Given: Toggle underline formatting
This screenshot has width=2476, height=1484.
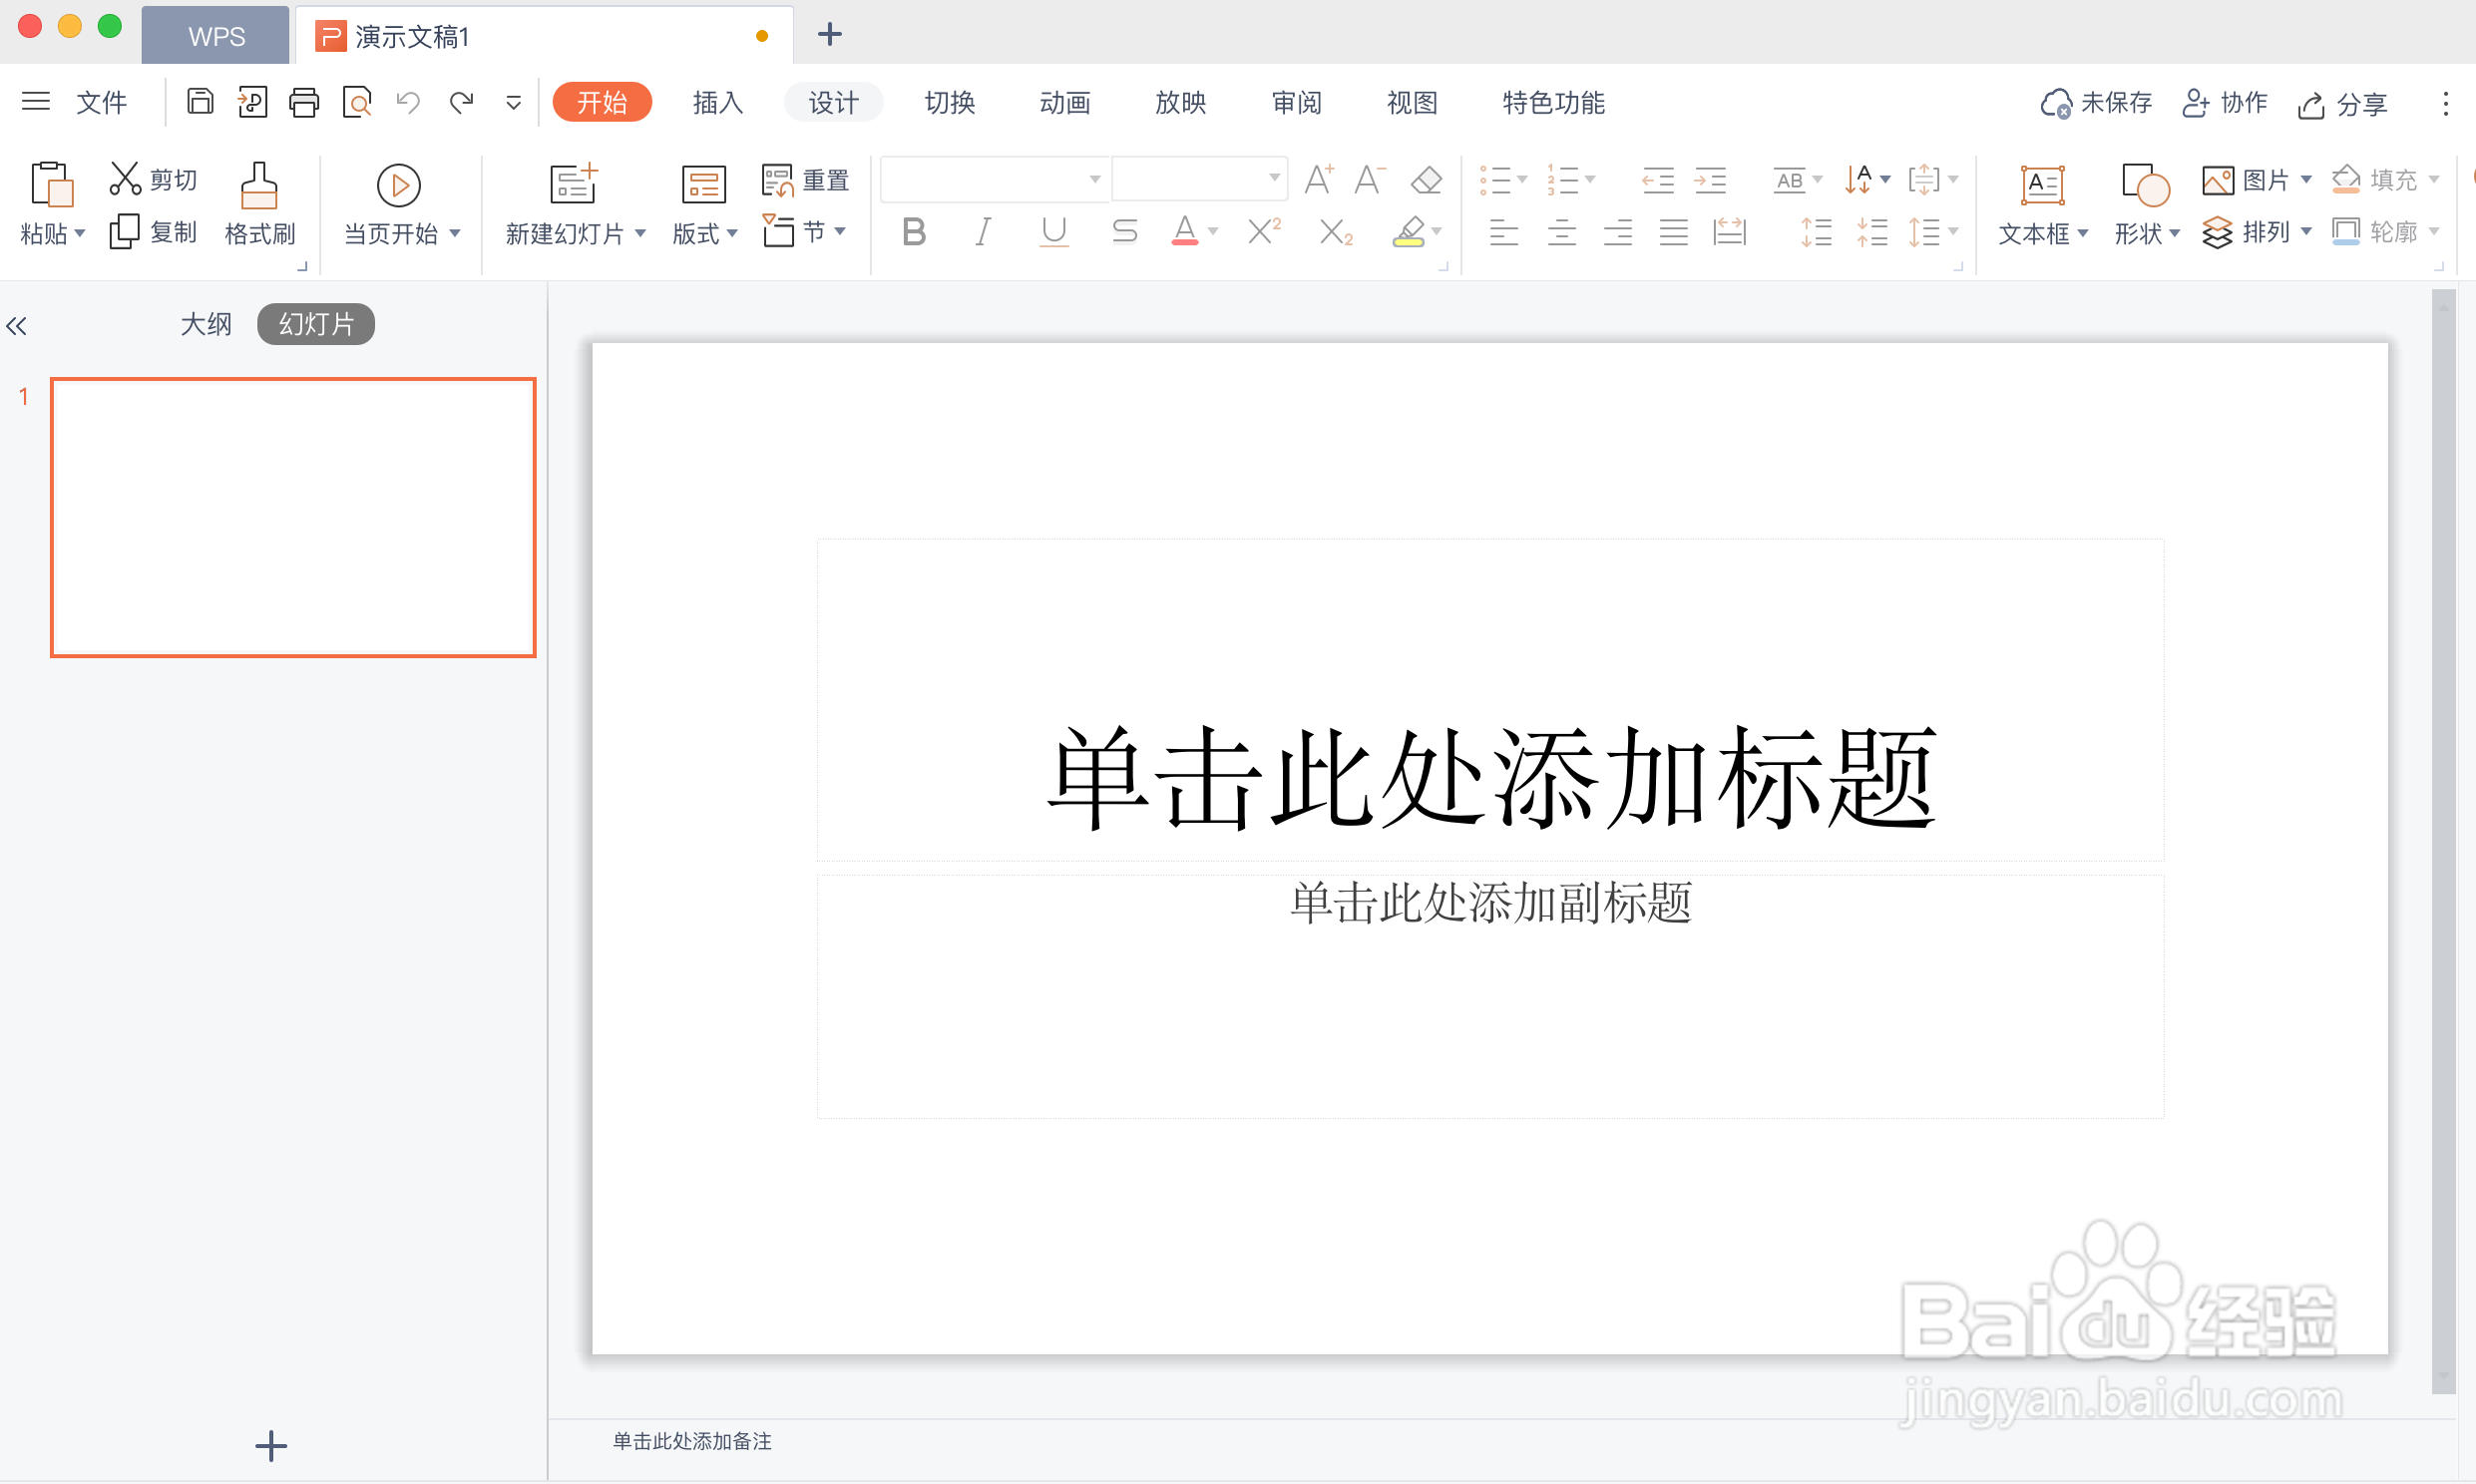Looking at the screenshot, I should 1054,232.
